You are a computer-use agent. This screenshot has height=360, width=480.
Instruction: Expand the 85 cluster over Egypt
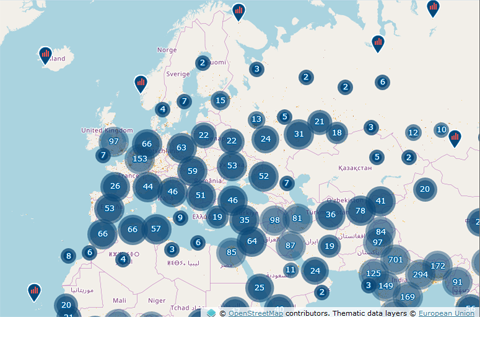(x=231, y=252)
